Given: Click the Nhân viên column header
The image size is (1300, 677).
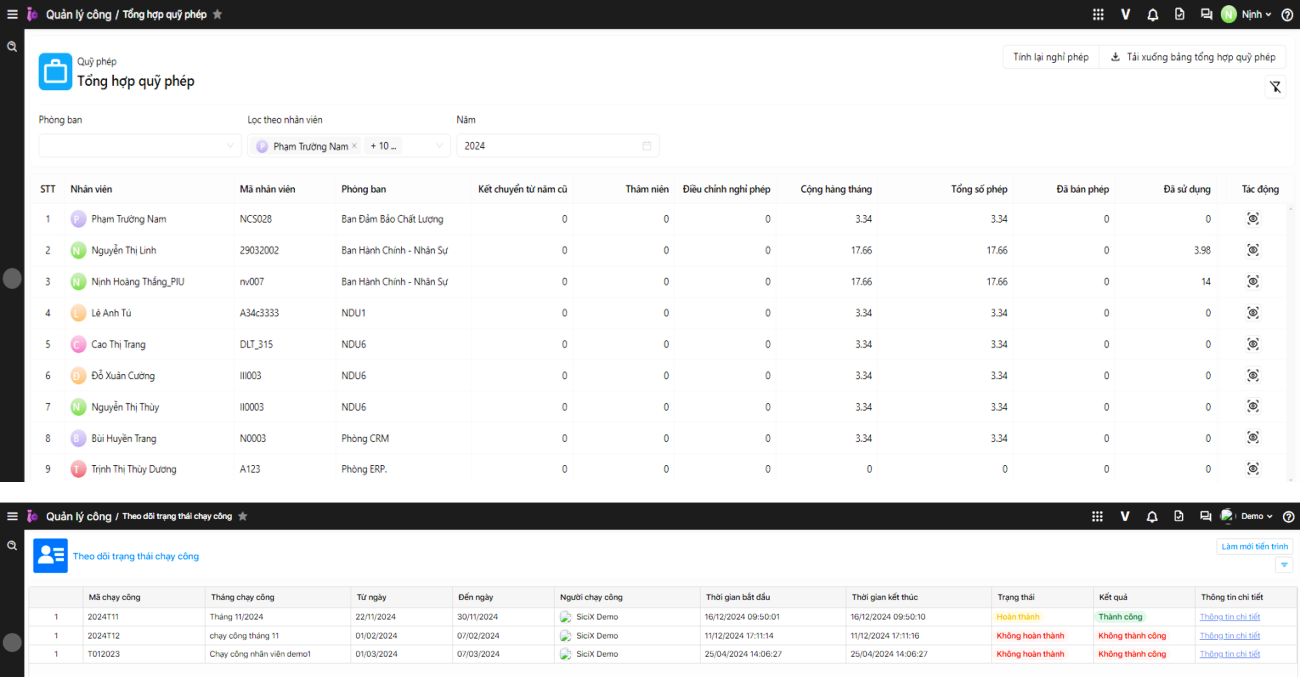Looking at the screenshot, I should coord(91,189).
